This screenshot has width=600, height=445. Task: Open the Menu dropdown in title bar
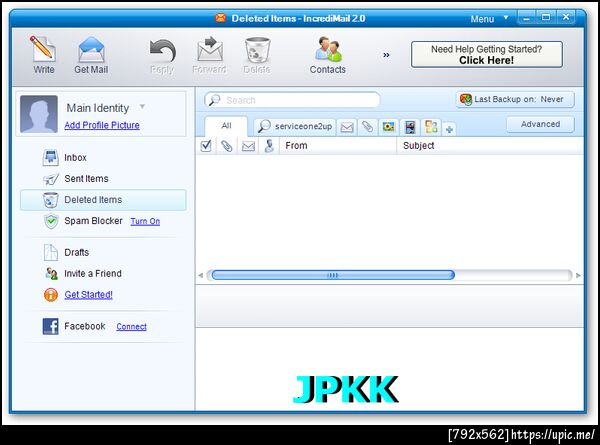click(x=489, y=19)
